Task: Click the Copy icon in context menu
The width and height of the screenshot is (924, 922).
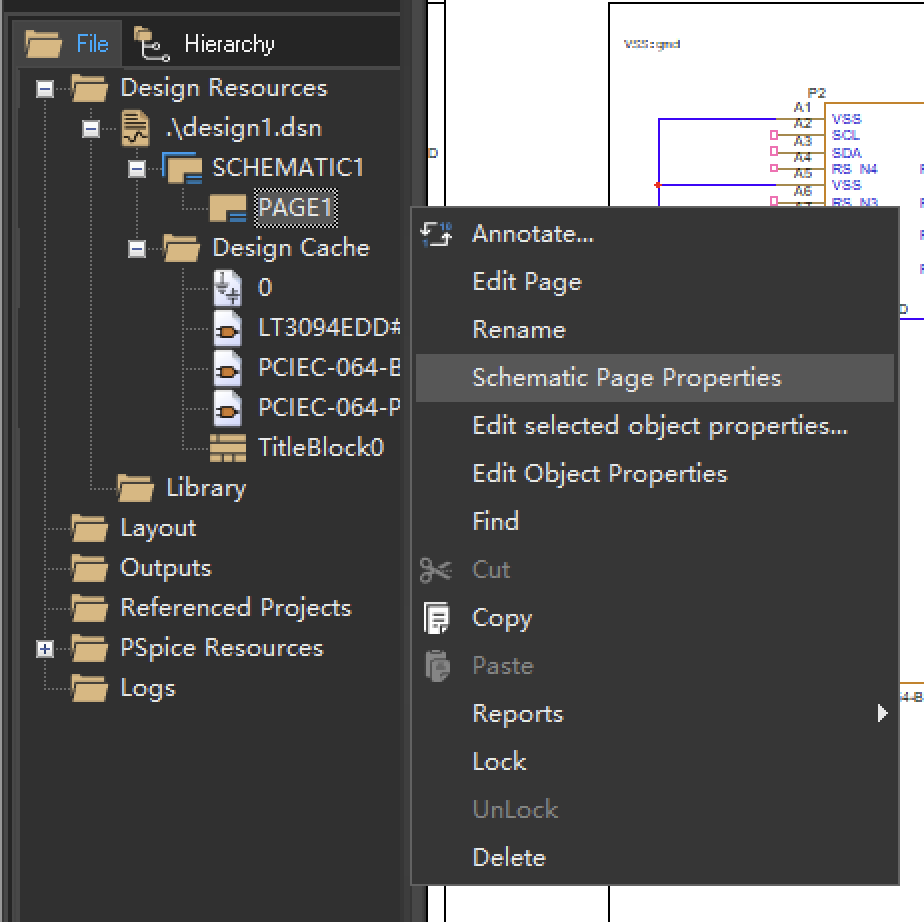Action: pyautogui.click(x=437, y=618)
